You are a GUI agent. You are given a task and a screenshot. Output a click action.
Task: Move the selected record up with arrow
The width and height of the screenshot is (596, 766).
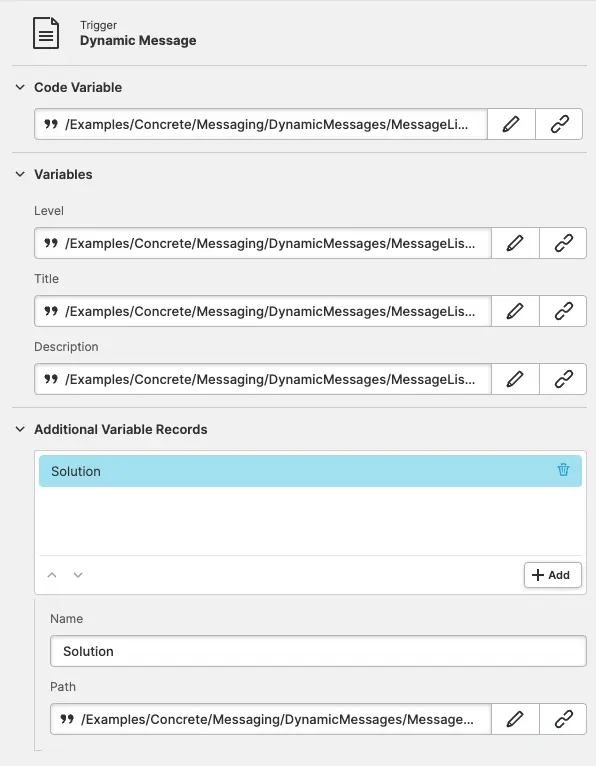coord(52,575)
